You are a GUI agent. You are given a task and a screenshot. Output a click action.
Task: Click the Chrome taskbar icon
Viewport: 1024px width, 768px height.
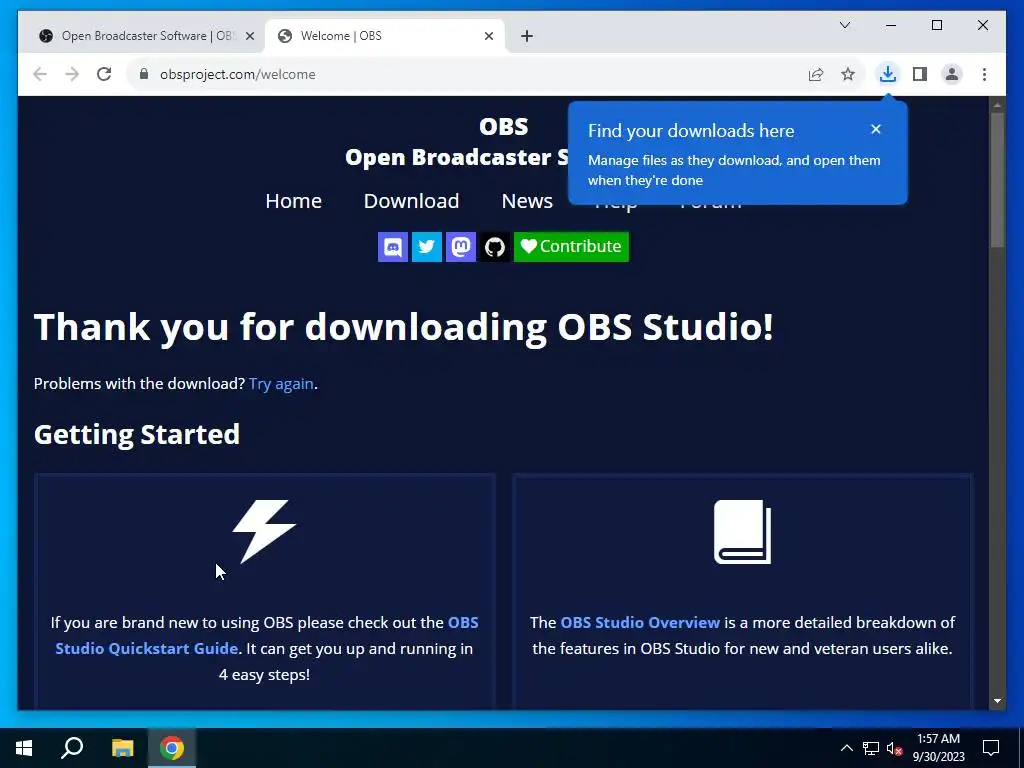pyautogui.click(x=172, y=748)
